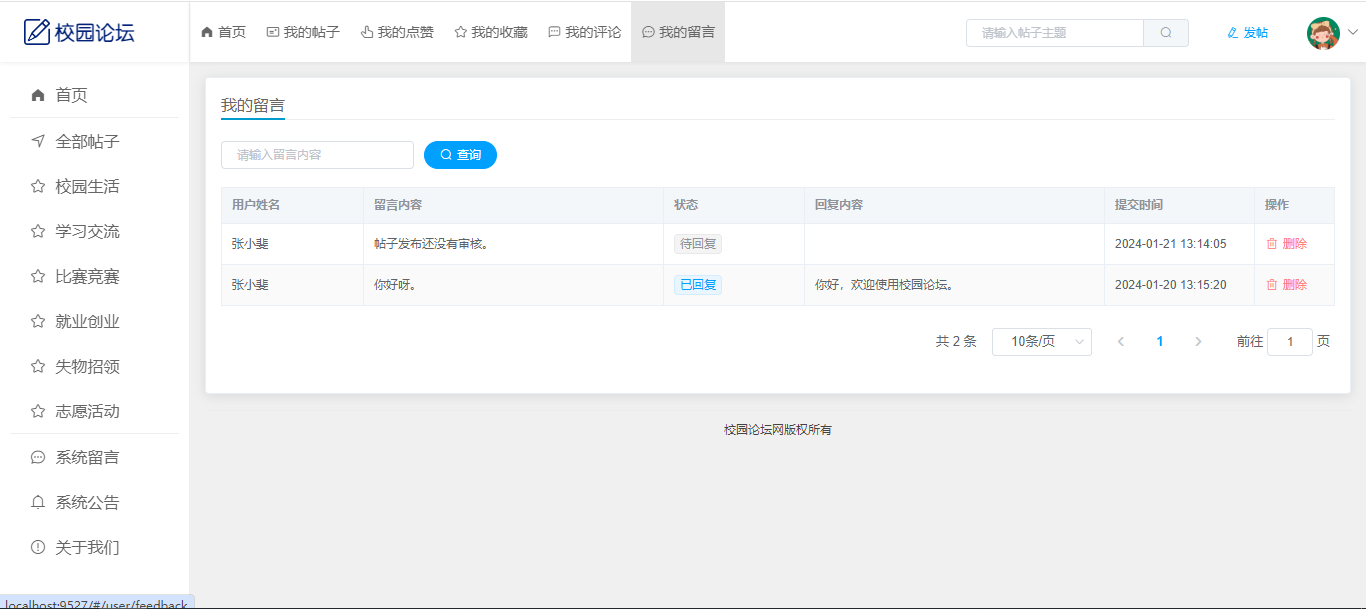
Task: Open the 我的评论 tab
Action: (584, 32)
